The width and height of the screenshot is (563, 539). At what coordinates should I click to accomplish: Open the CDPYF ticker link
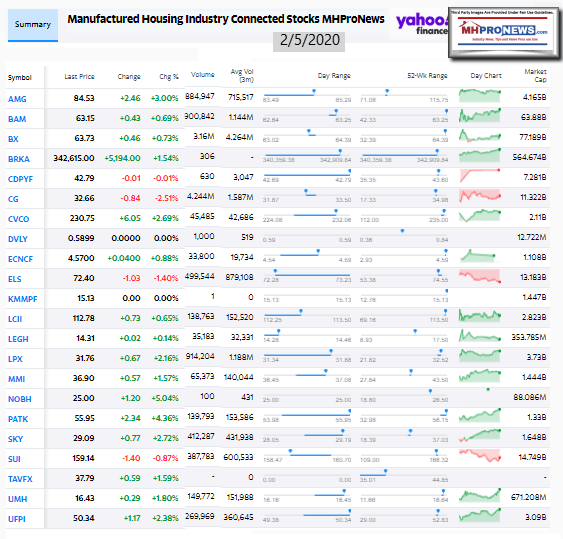tap(20, 179)
